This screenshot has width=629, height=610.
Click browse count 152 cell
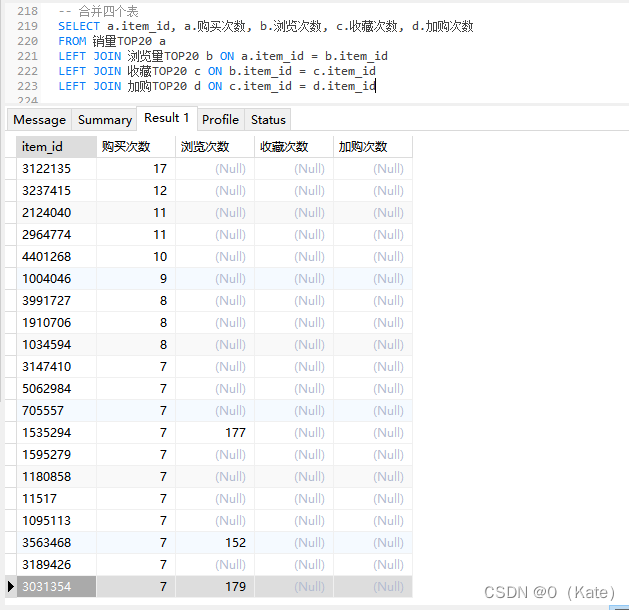215,543
